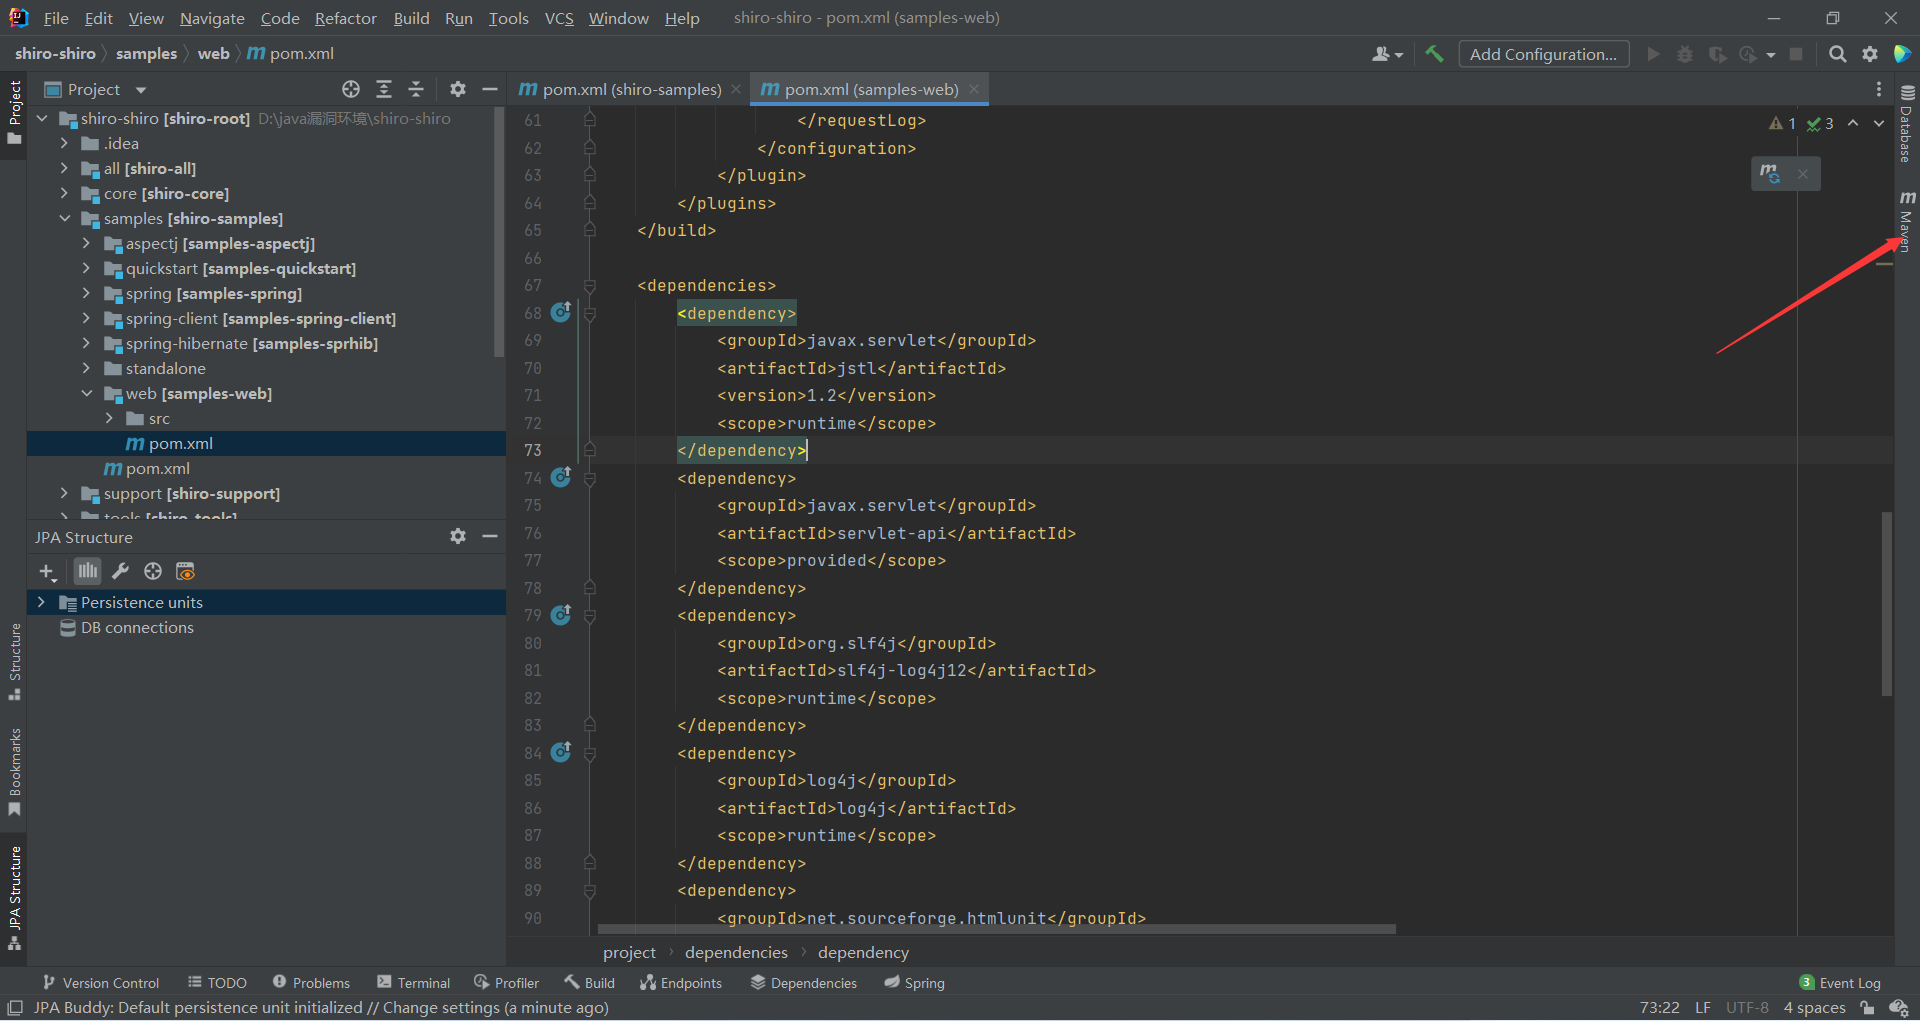This screenshot has height=1021, width=1920.
Task: Select DB connections in JPA Structure
Action: point(137,627)
